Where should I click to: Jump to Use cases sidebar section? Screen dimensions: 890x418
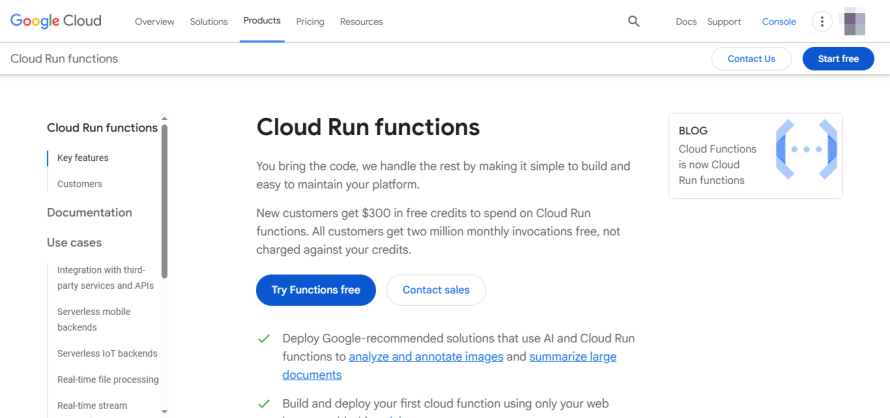(x=74, y=243)
